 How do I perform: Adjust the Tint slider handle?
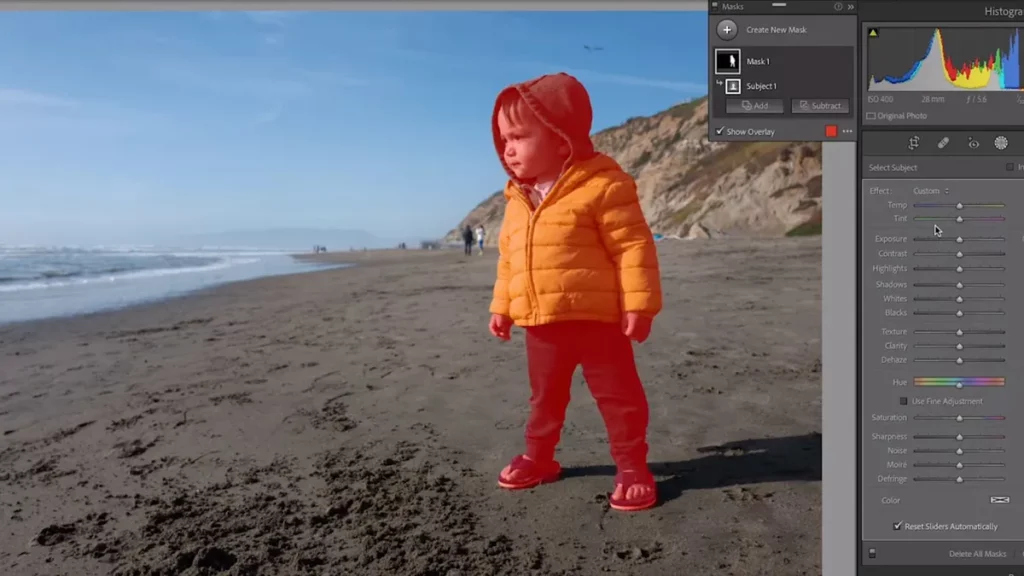tap(959, 219)
